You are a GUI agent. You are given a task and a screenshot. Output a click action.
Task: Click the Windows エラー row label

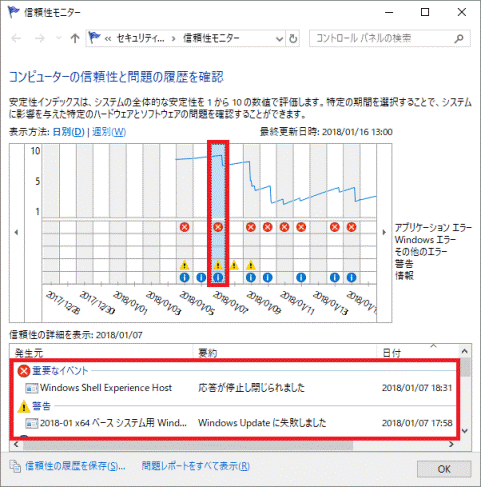pyautogui.click(x=425, y=240)
